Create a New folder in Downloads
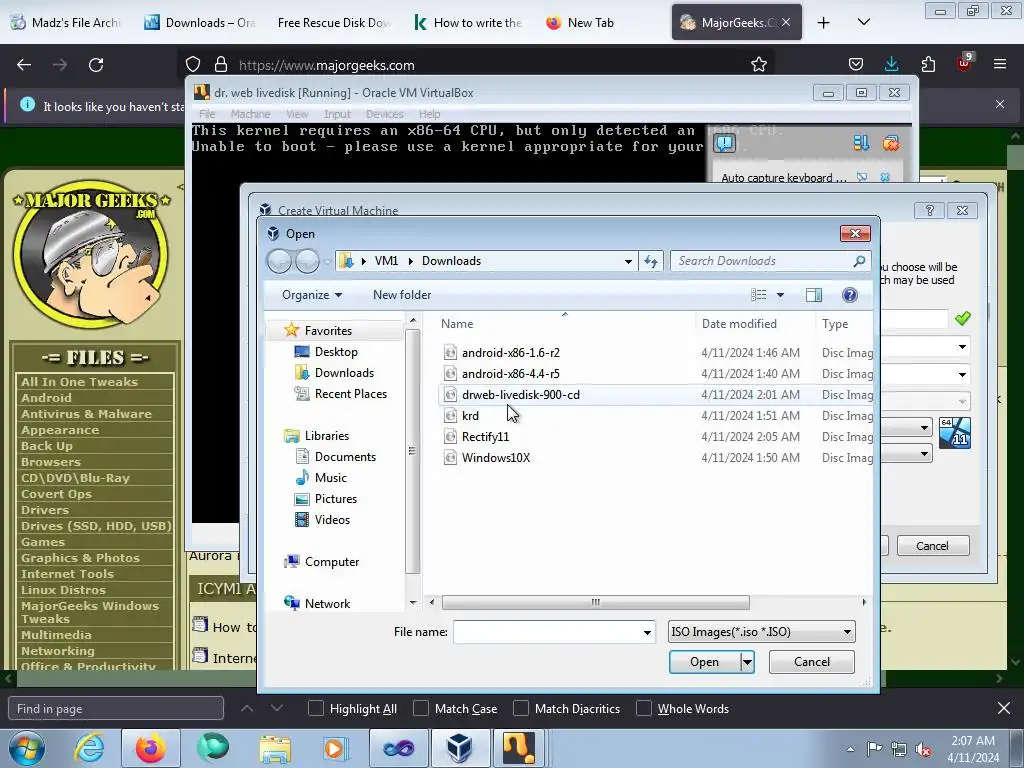Viewport: 1024px width, 768px height. tap(402, 295)
